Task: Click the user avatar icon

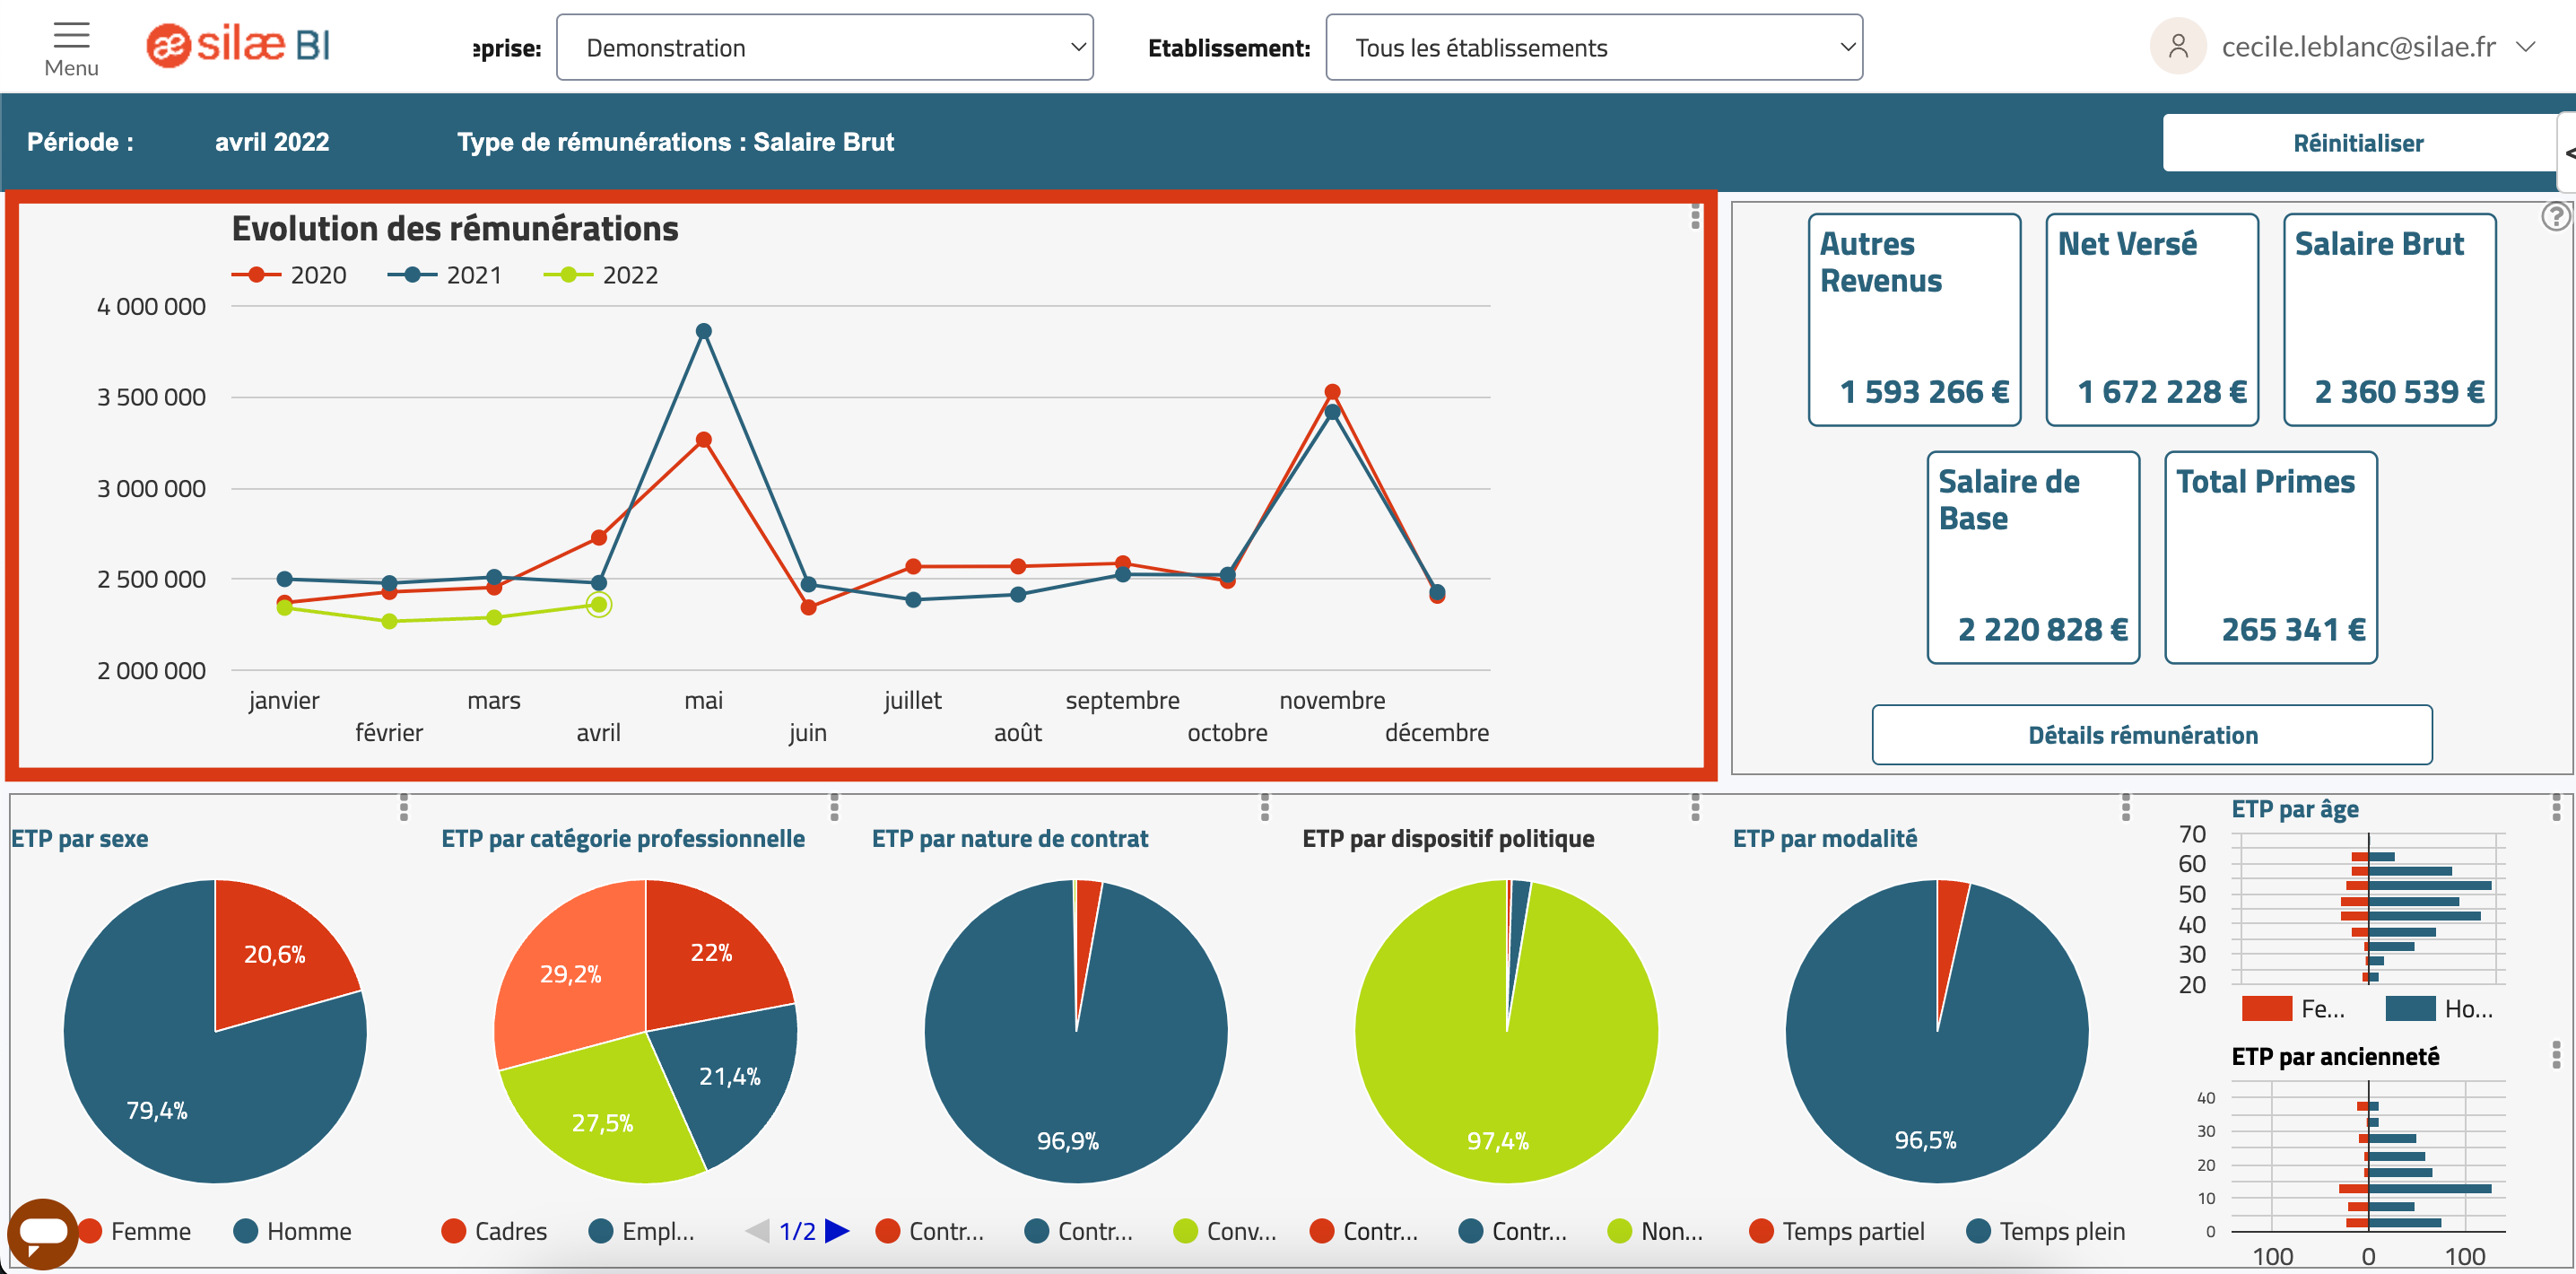Action: (x=2177, y=46)
